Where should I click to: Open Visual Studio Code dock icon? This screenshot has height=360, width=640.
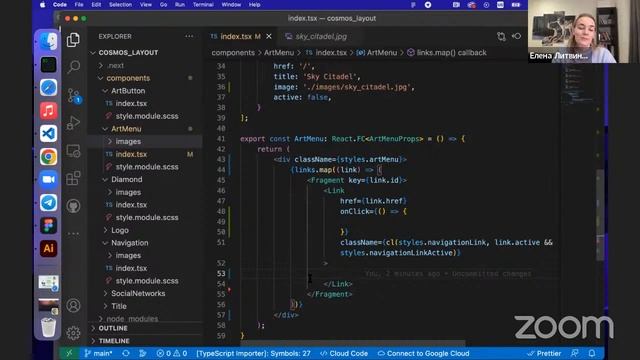[x=48, y=133]
